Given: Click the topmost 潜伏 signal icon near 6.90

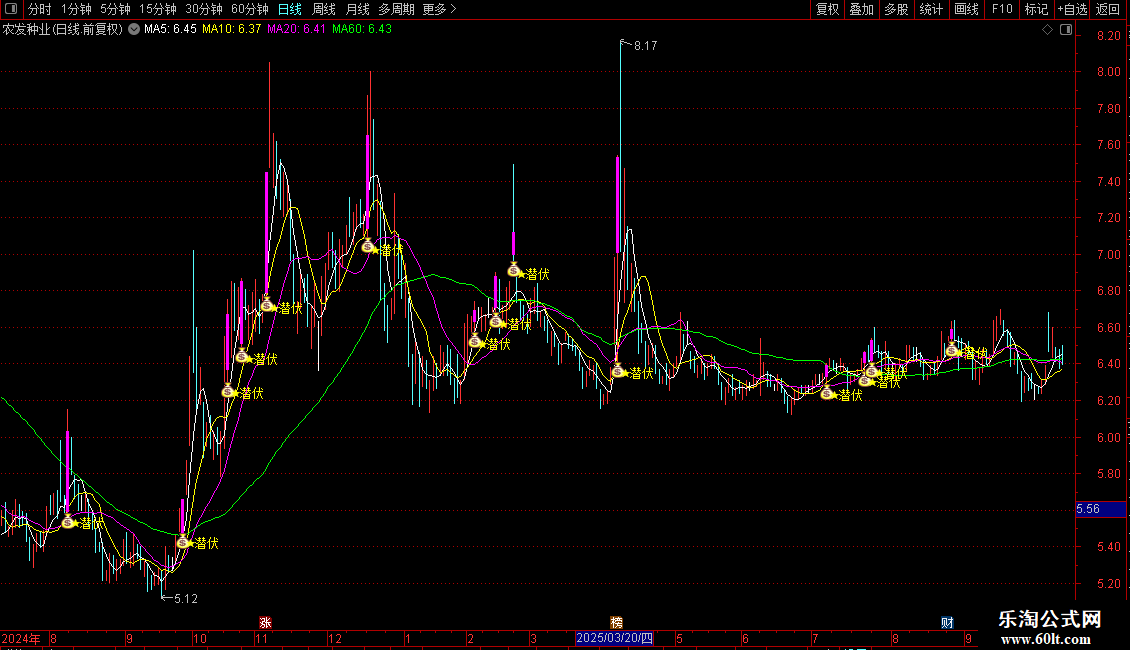Looking at the screenshot, I should tap(514, 269).
